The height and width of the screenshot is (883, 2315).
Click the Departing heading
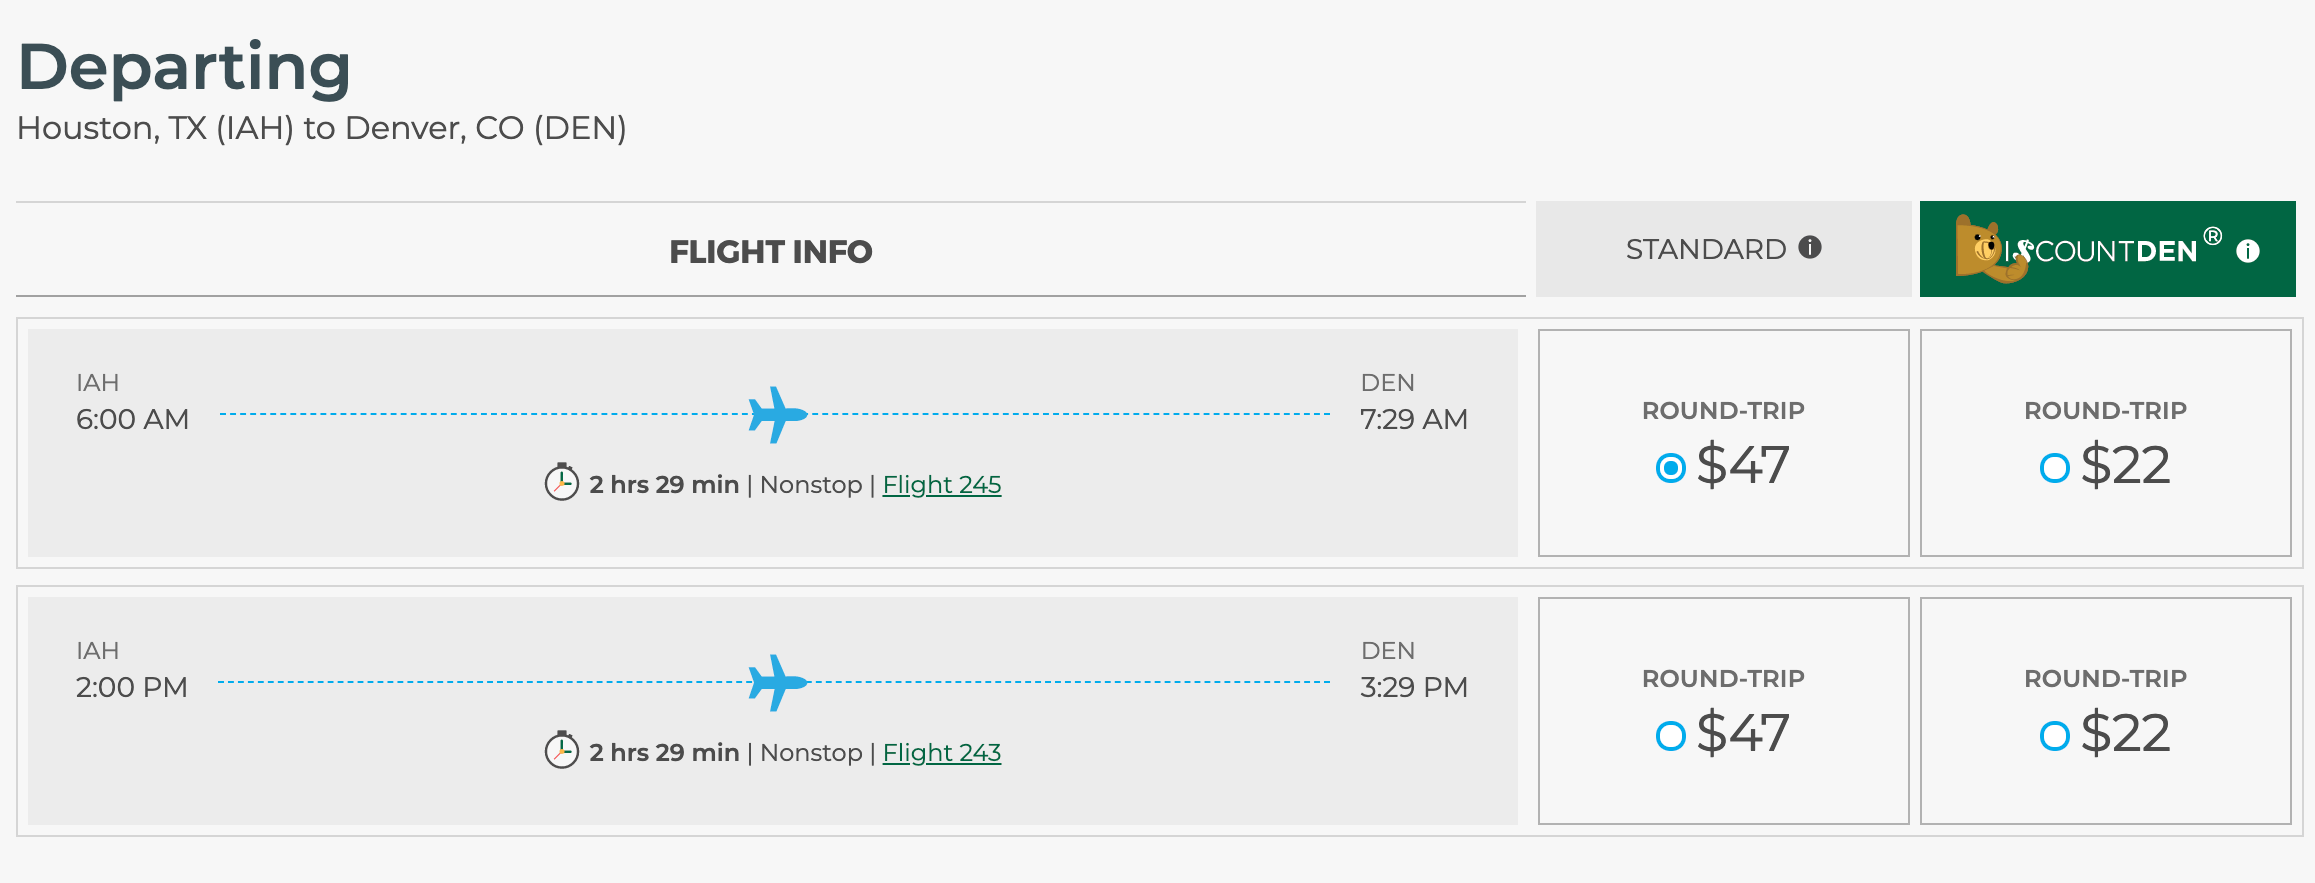(185, 68)
